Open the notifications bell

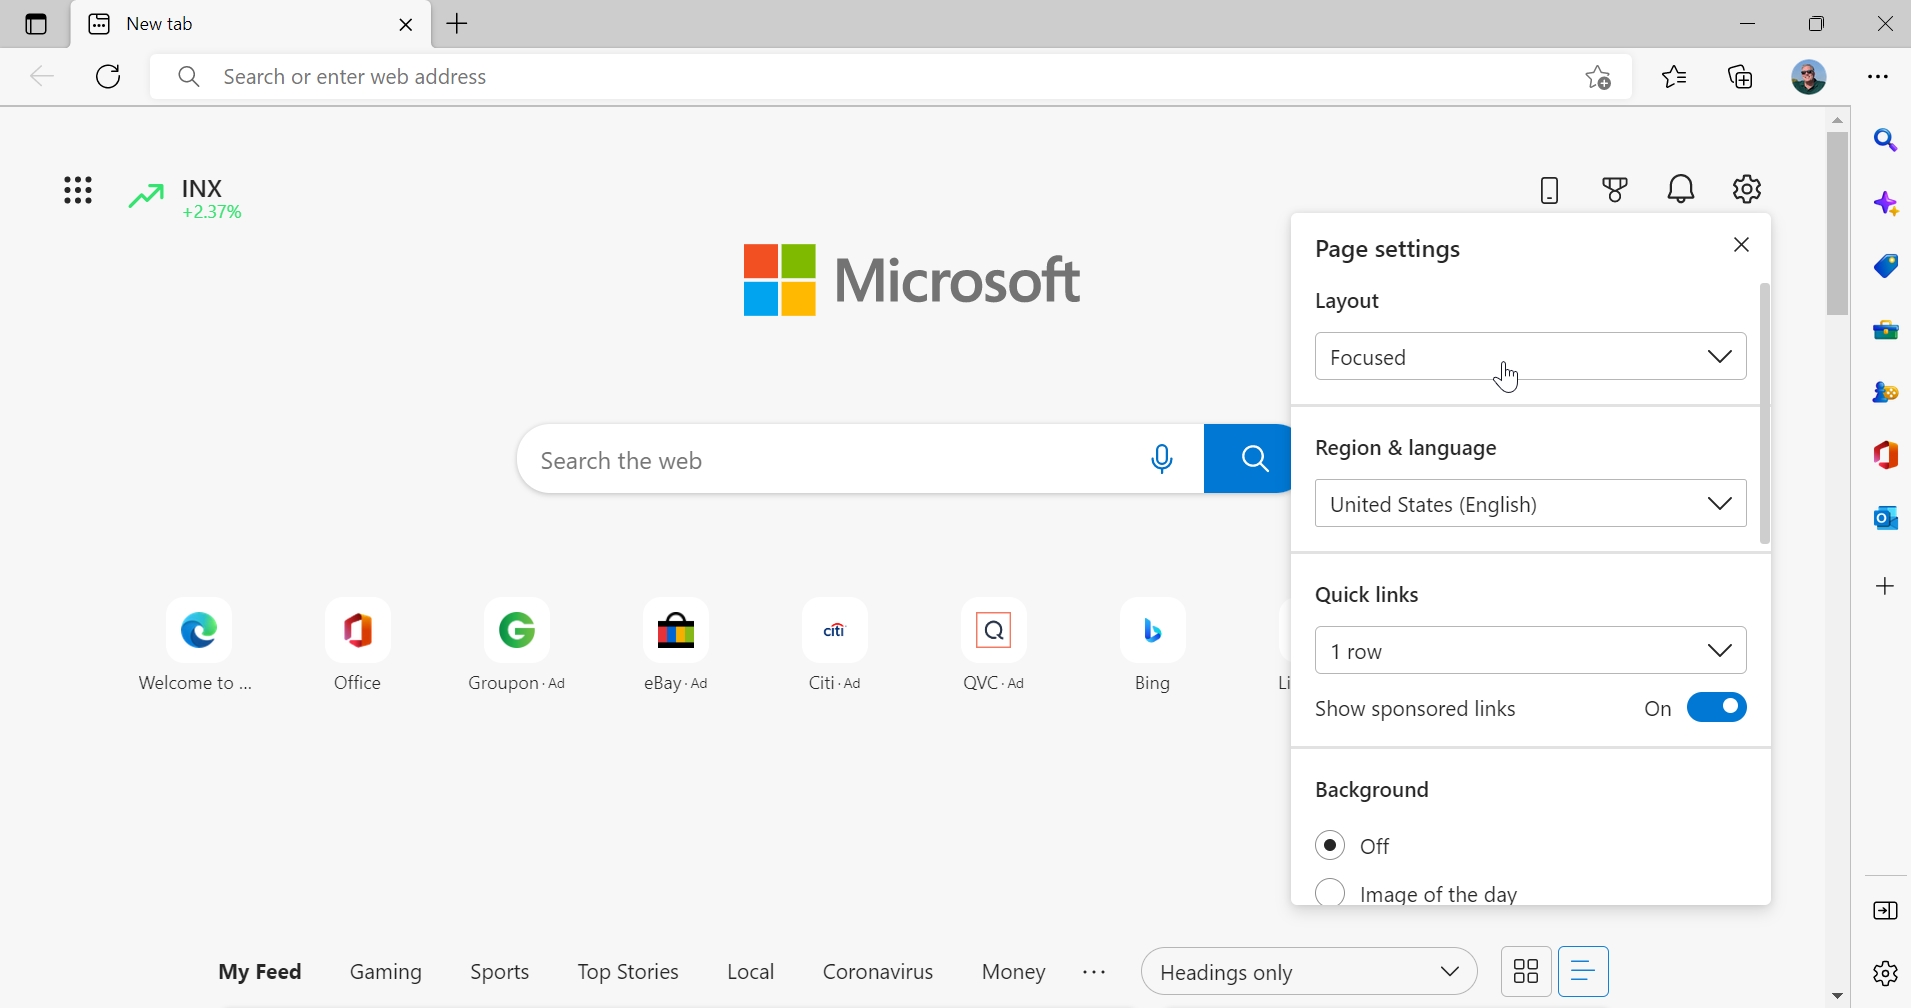tap(1683, 189)
